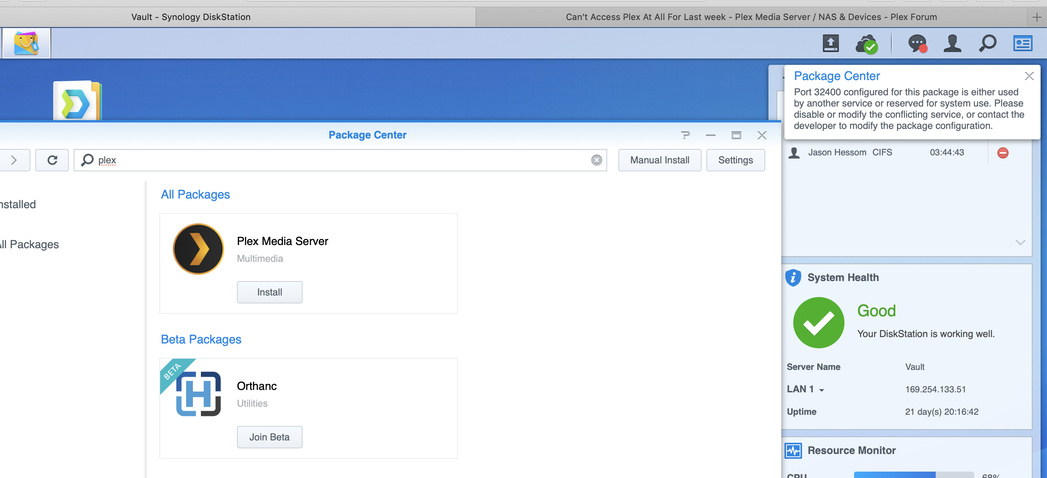Open the Cloud Sync status icon

point(867,44)
